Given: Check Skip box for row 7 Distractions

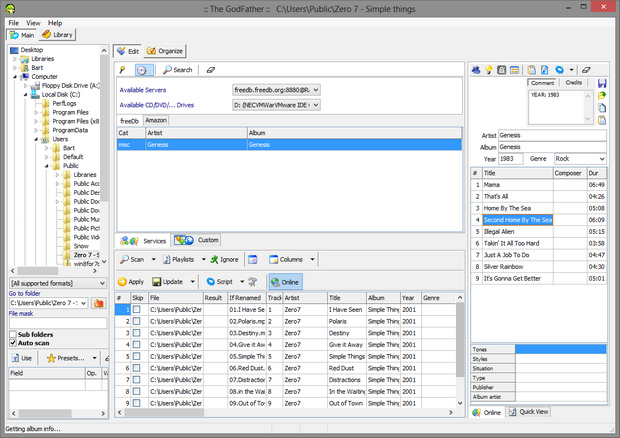Looking at the screenshot, I should click(136, 379).
